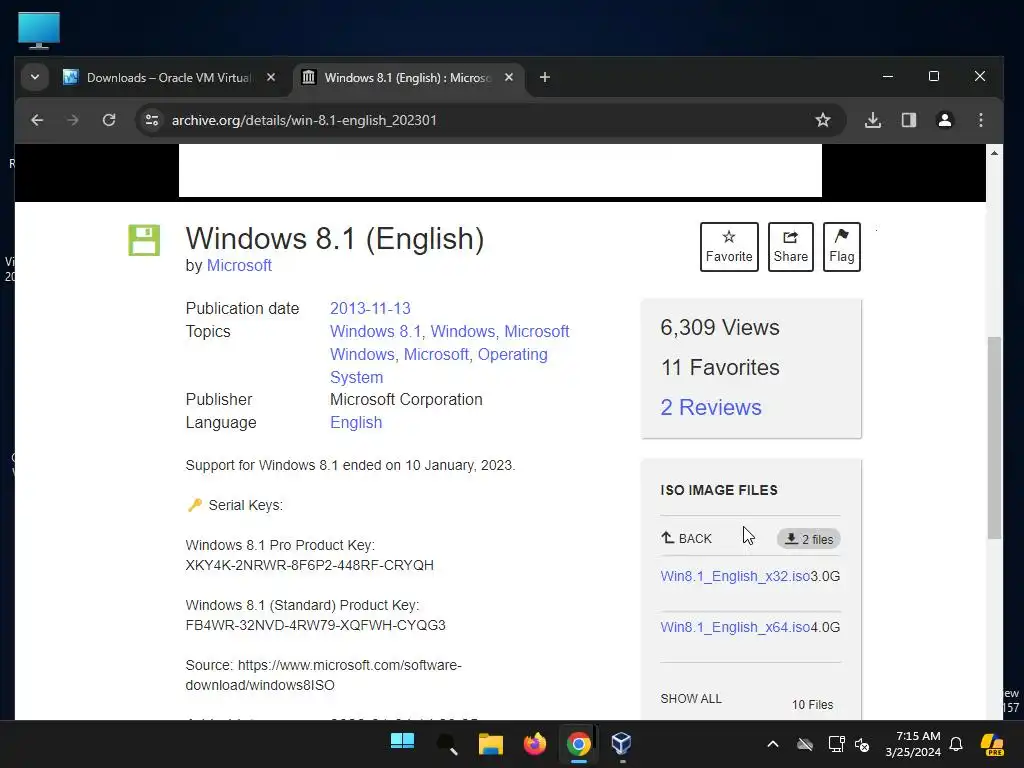The width and height of the screenshot is (1024, 768).
Task: Open clock showing 7:15 AM
Action: 913,744
